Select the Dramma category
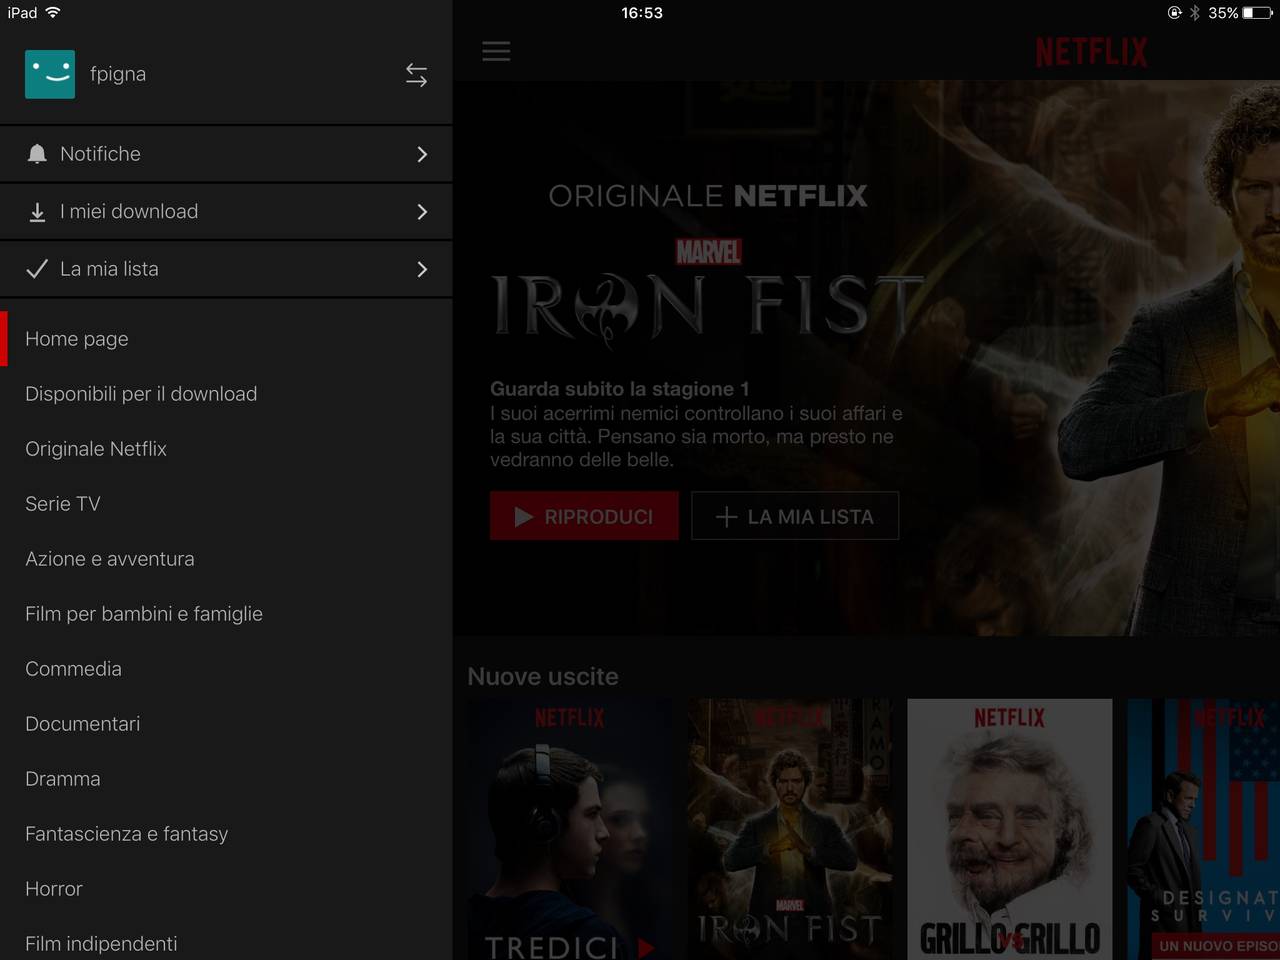This screenshot has height=960, width=1280. pos(226,779)
